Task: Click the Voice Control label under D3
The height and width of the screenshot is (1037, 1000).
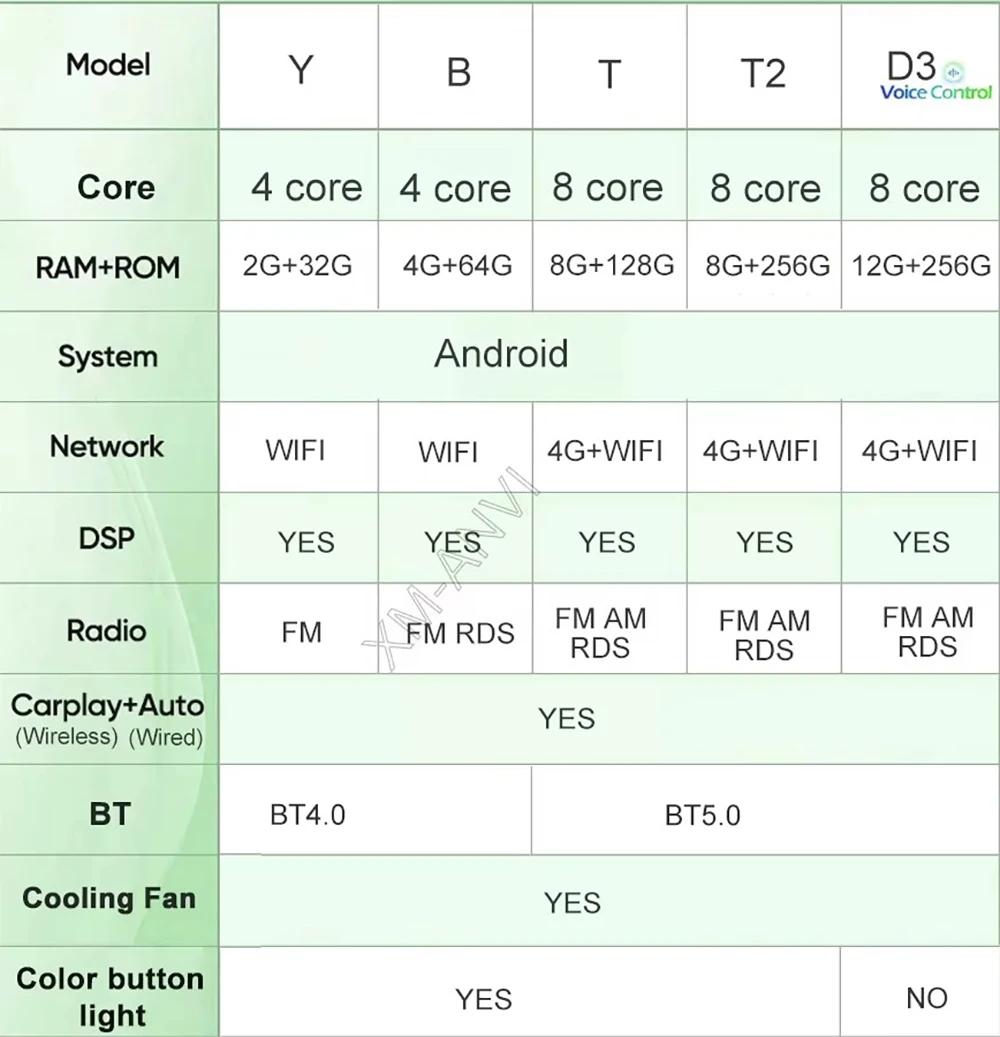Action: point(935,93)
